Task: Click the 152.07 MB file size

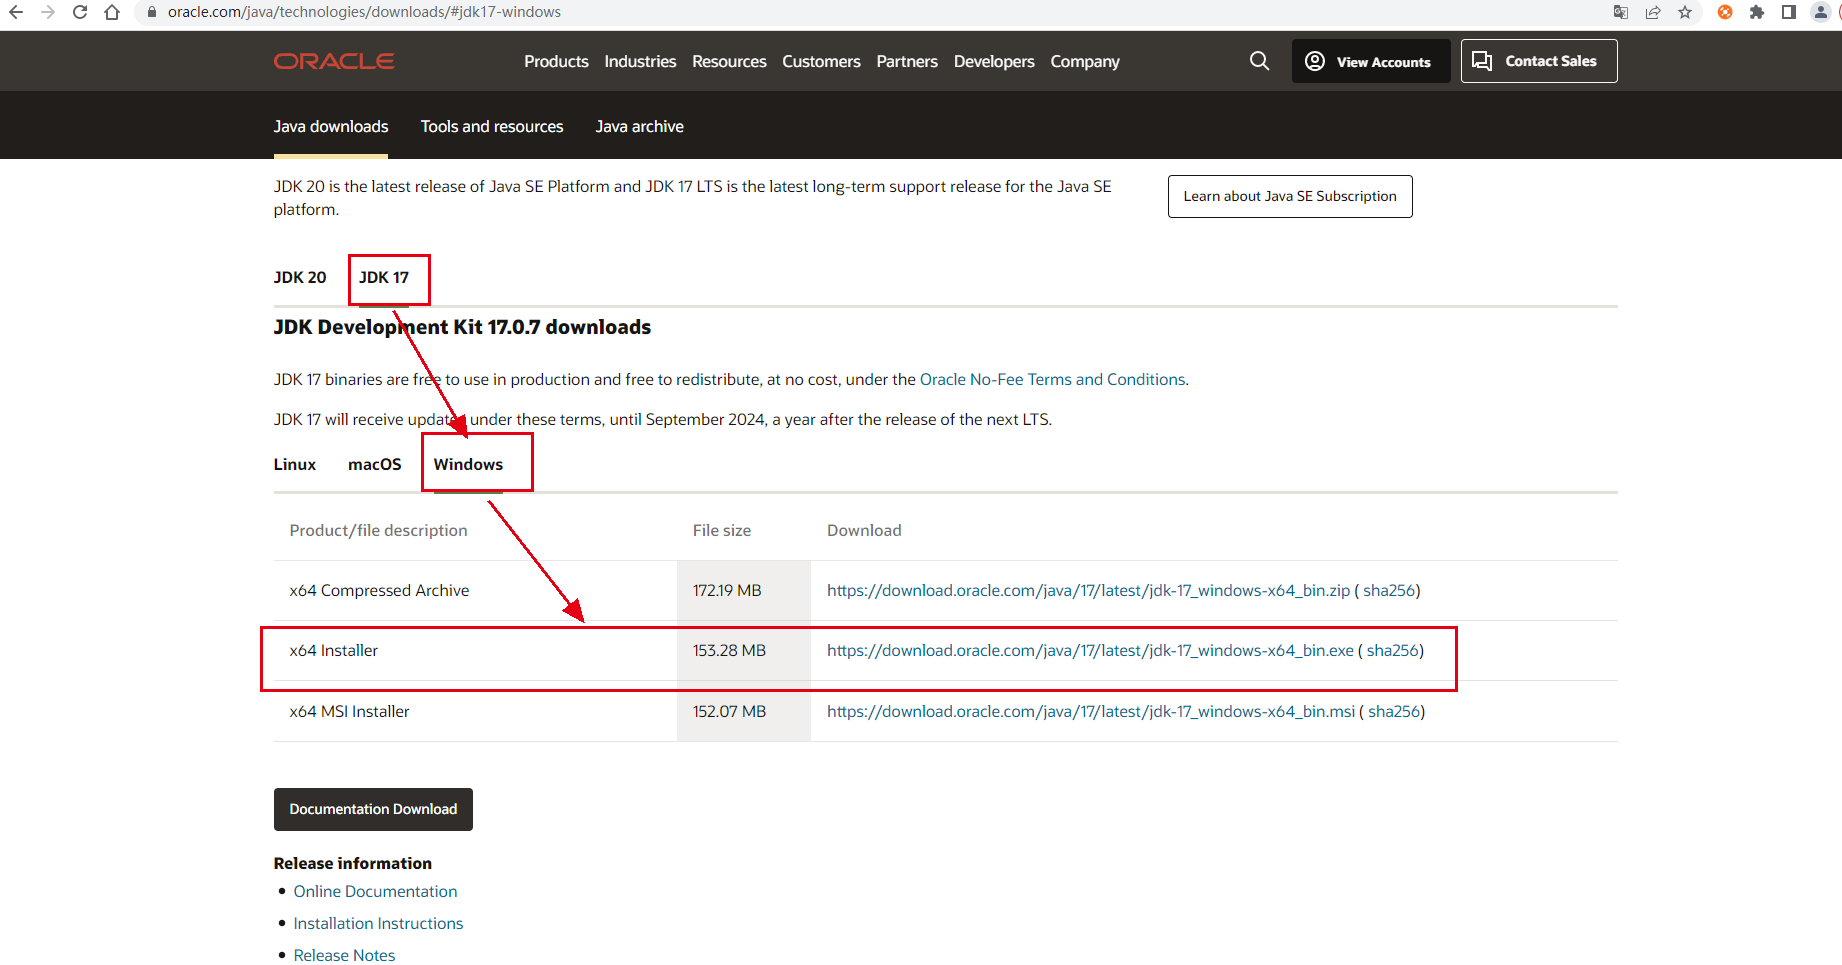Action: pyautogui.click(x=729, y=711)
